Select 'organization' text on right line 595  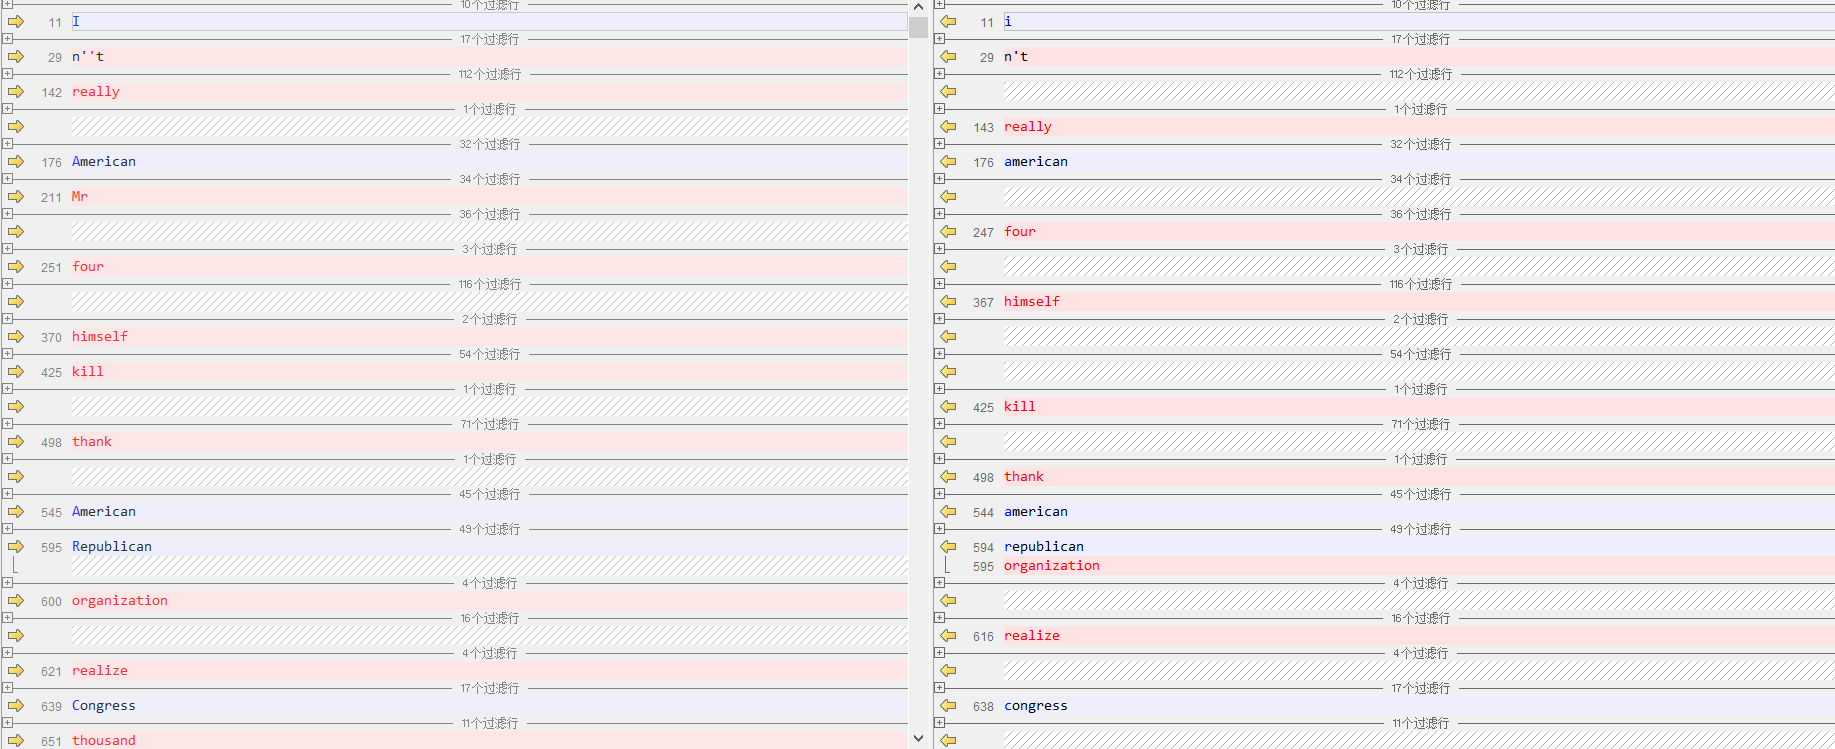(x=1052, y=566)
